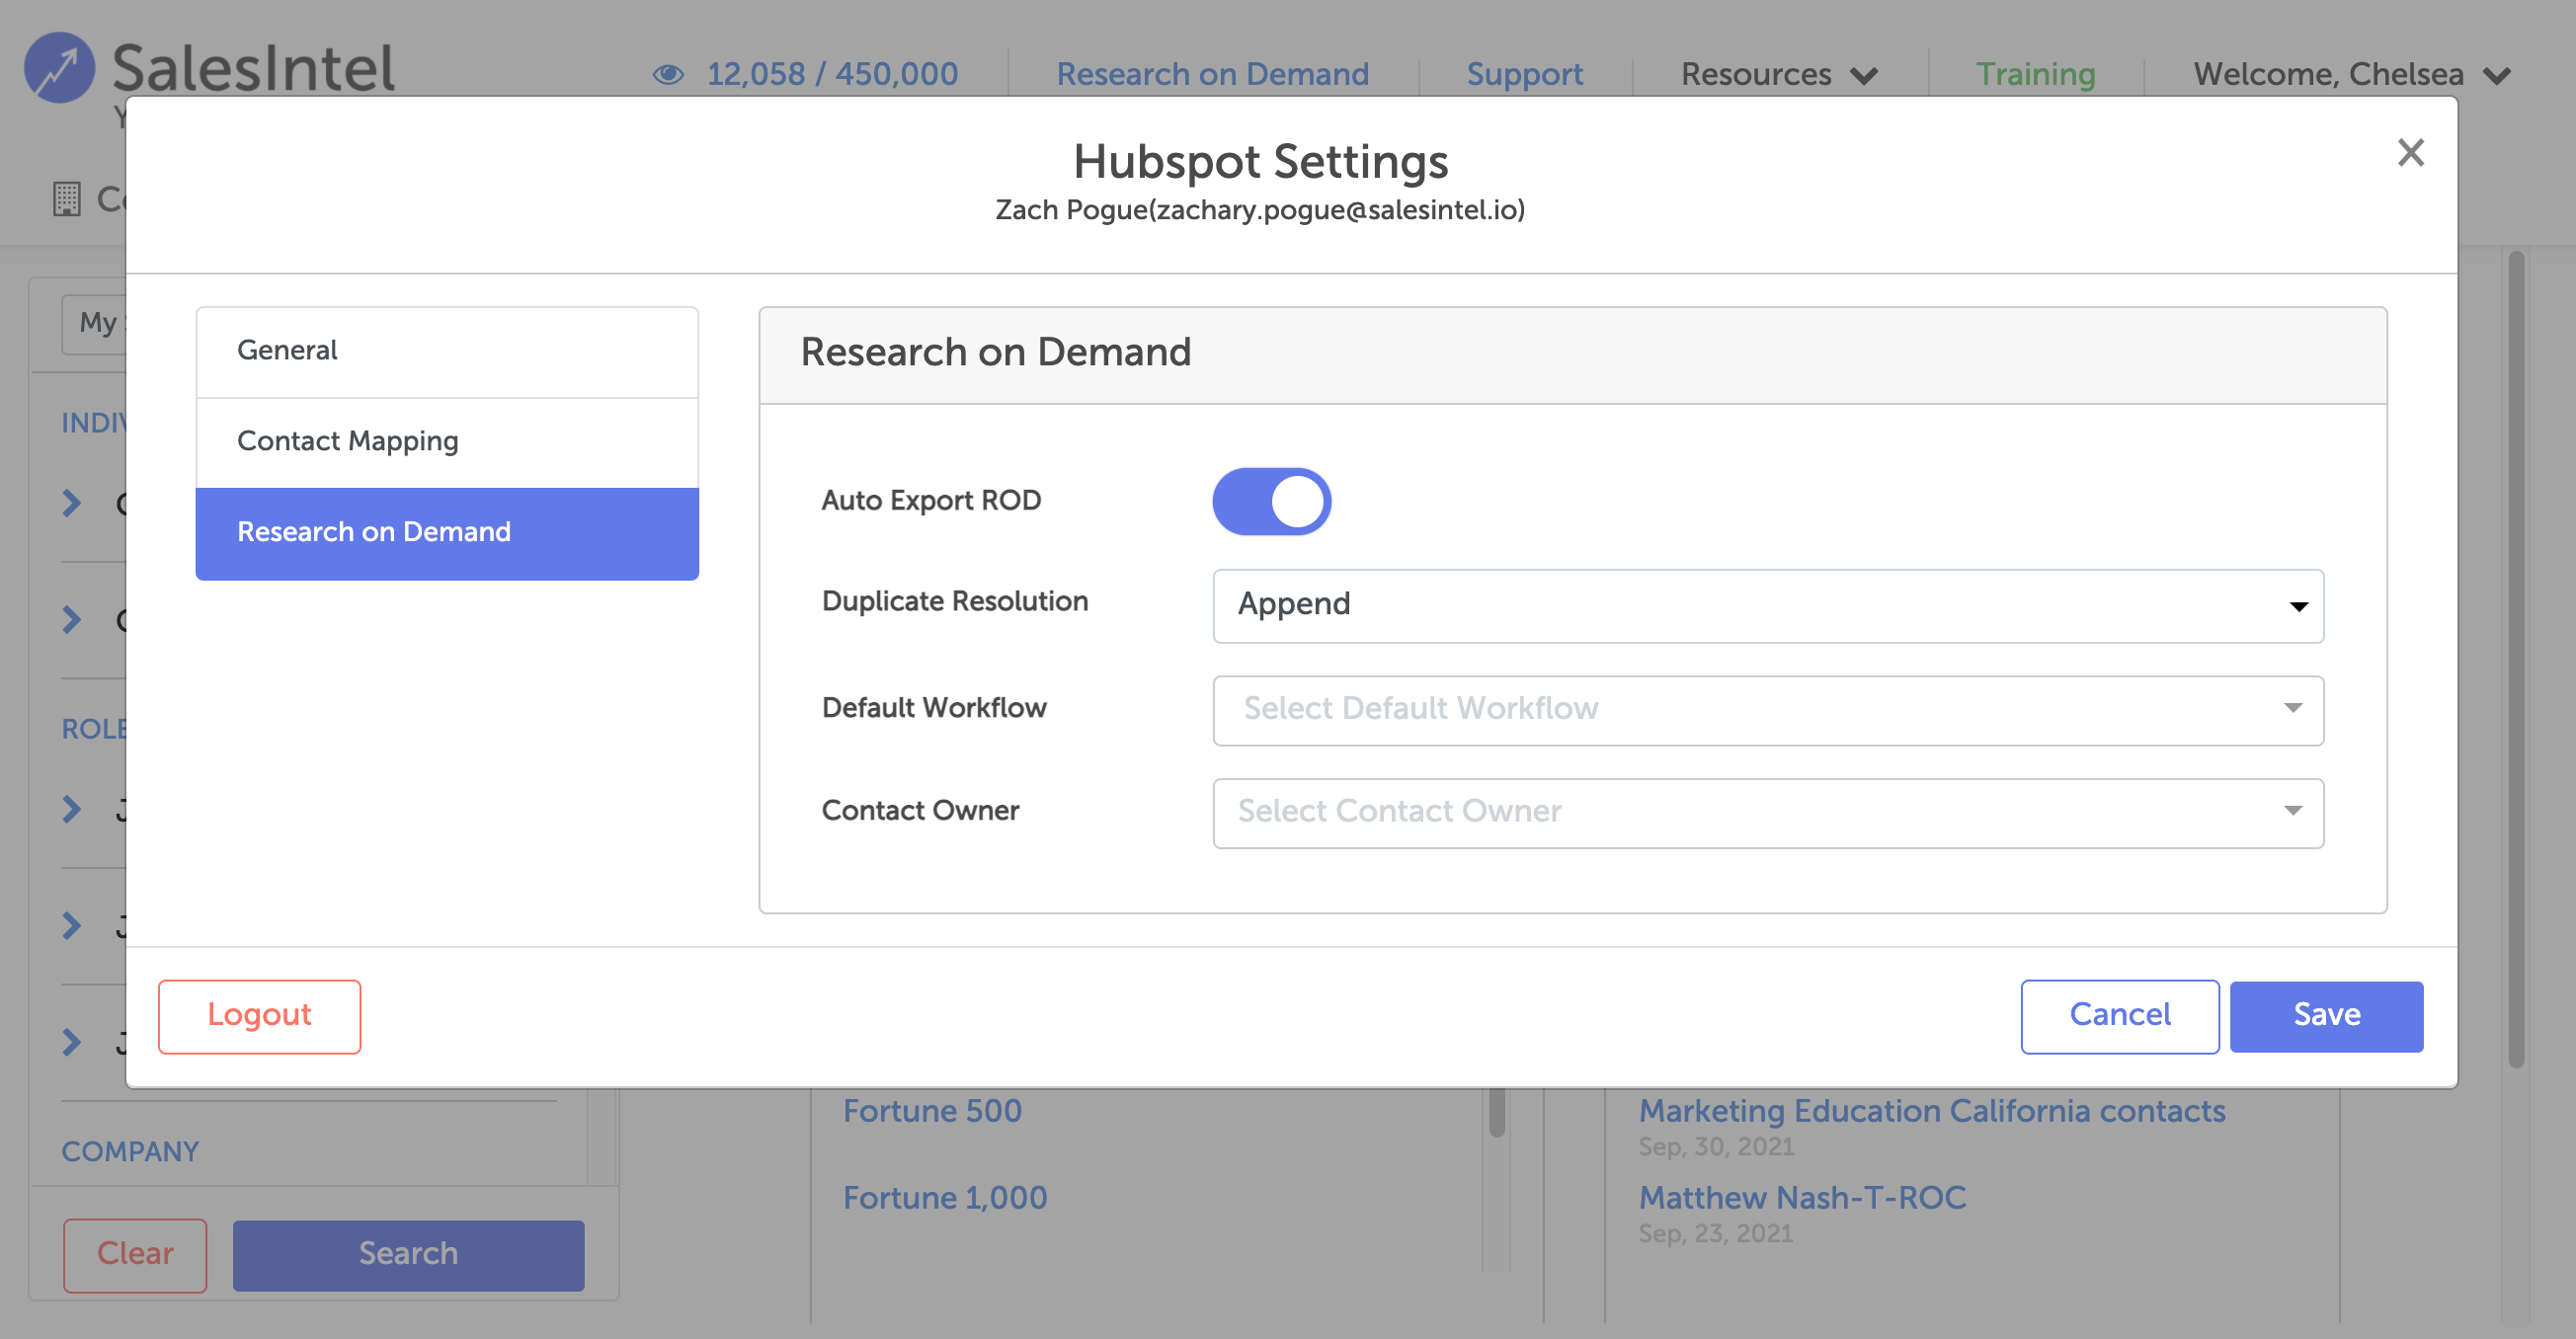Image resolution: width=2576 pixels, height=1339 pixels.
Task: Open the Support link
Action: point(1524,74)
